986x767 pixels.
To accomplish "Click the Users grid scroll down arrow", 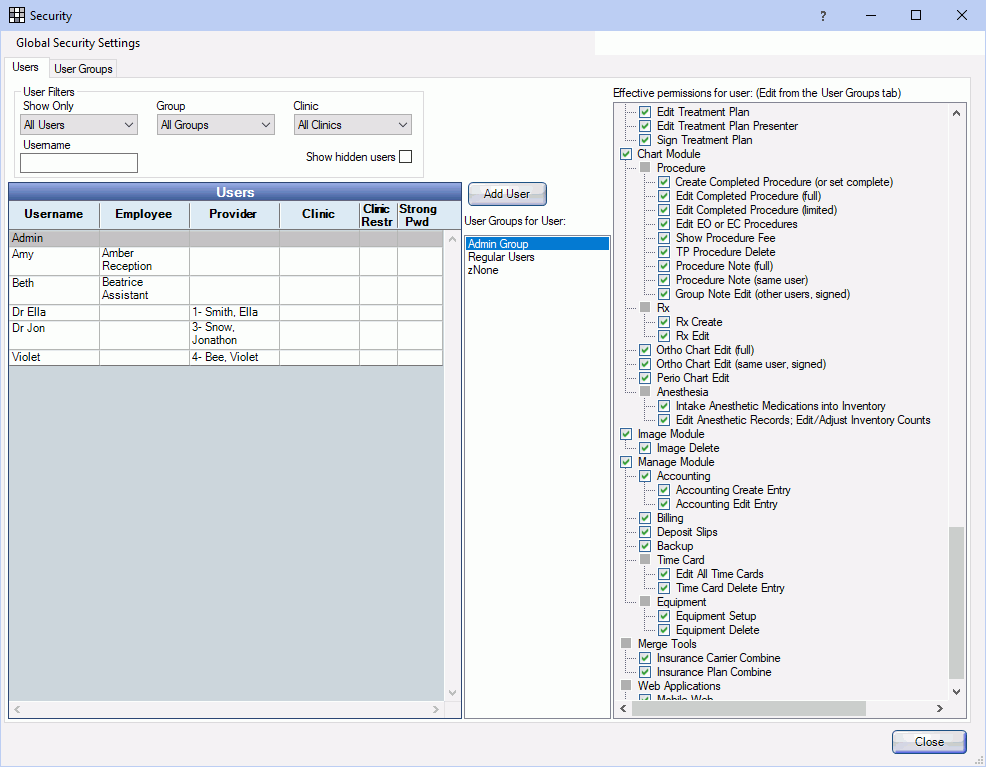I will click(x=452, y=693).
